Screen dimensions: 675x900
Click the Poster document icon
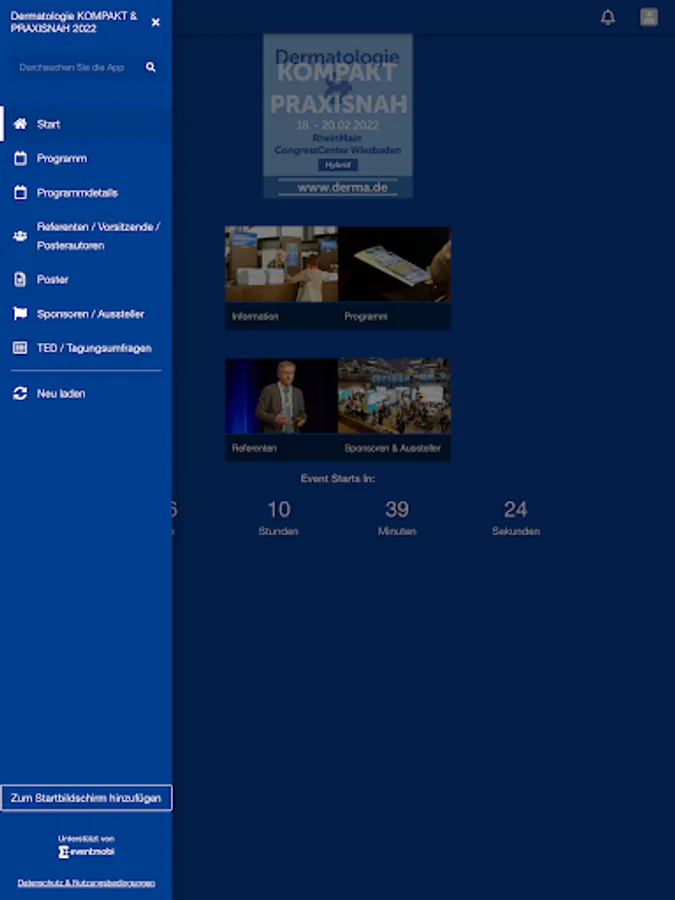click(20, 280)
